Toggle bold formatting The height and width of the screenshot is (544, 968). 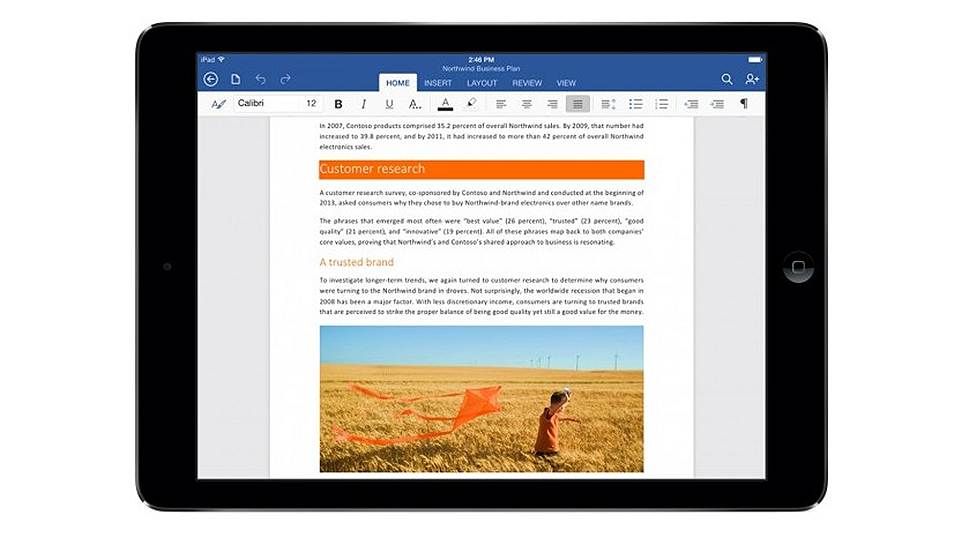click(338, 104)
